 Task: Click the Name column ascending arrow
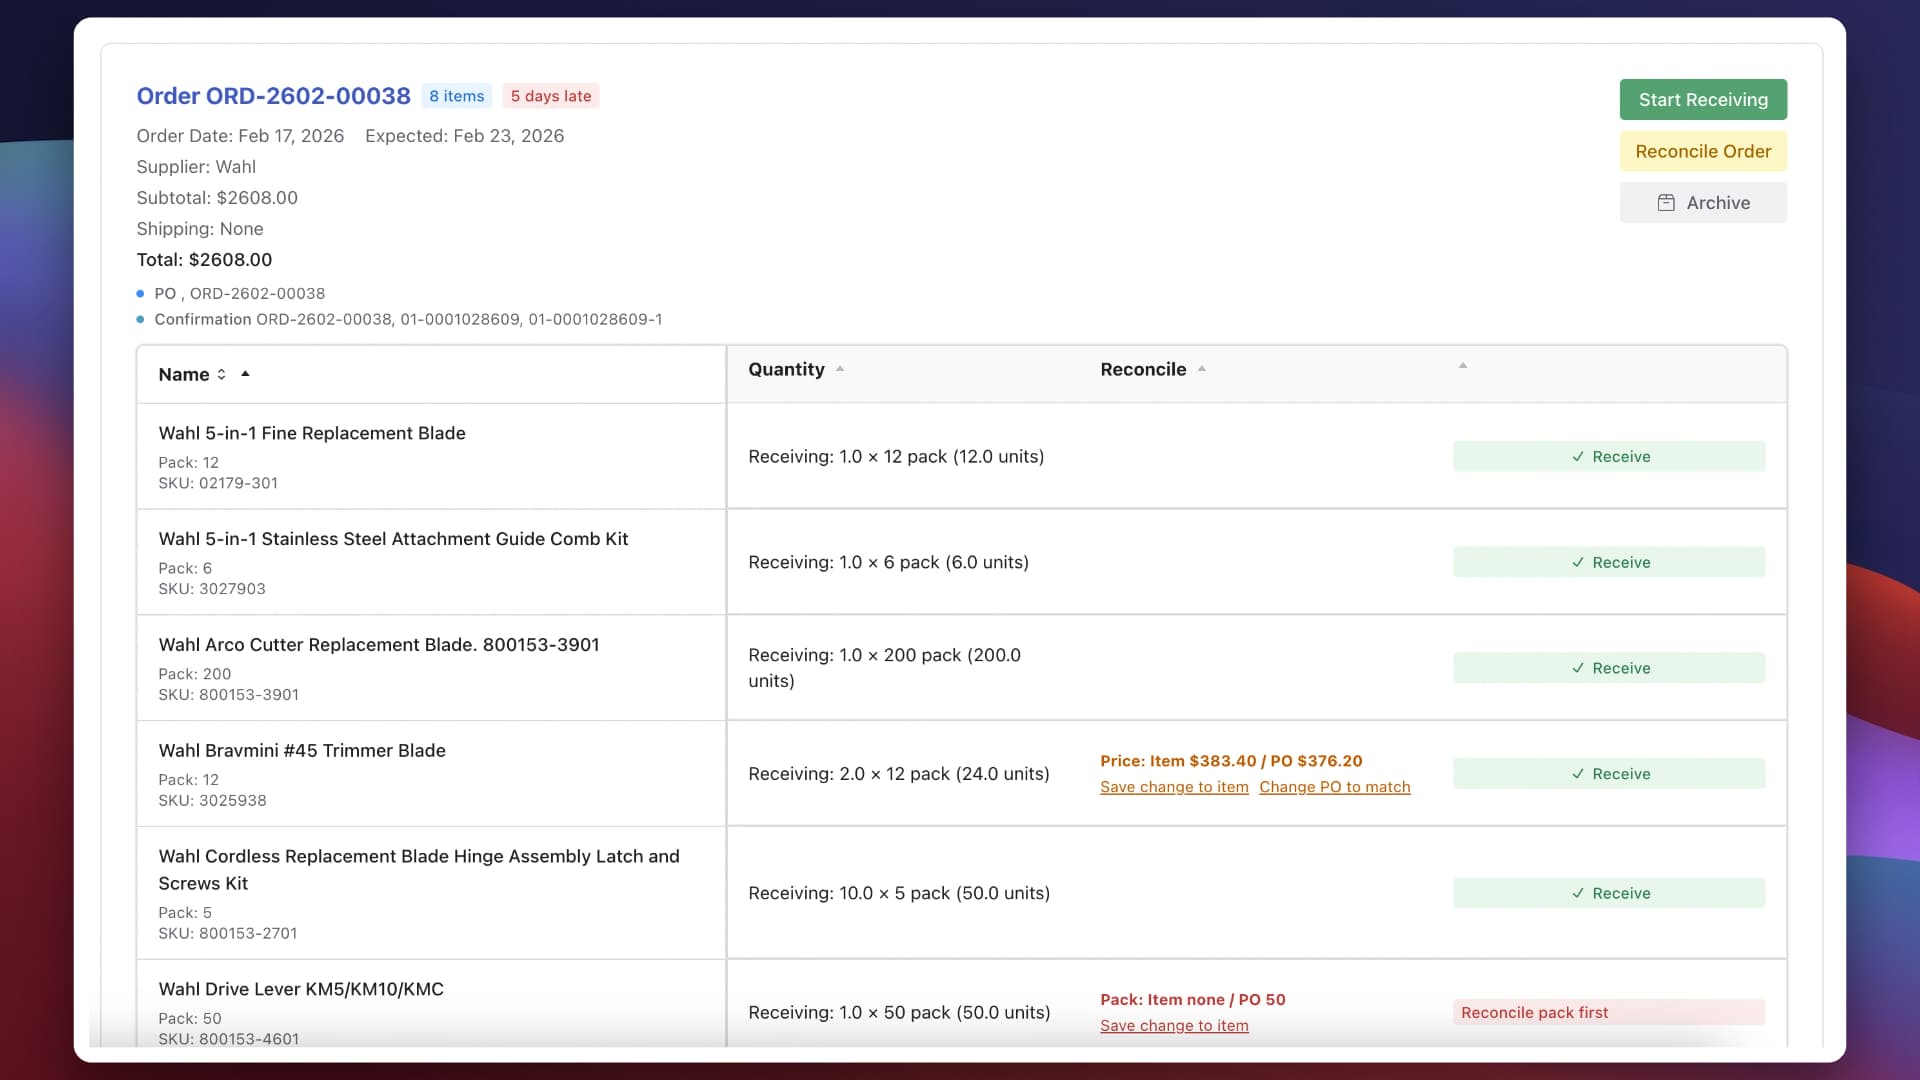coord(245,374)
